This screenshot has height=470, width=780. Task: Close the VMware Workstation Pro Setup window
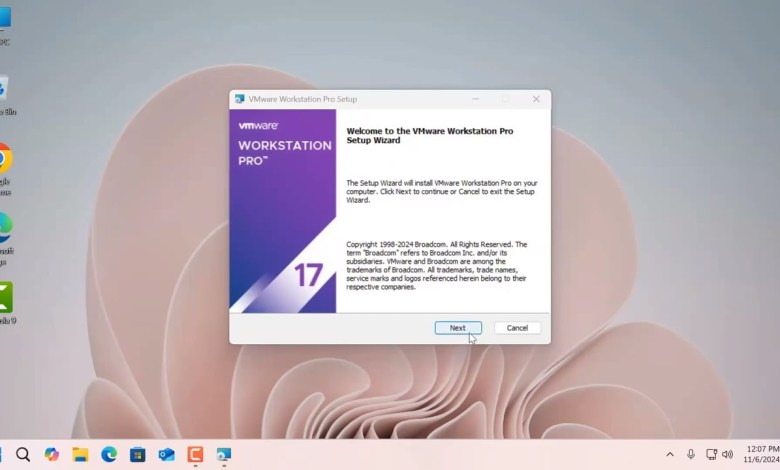pyautogui.click(x=536, y=99)
